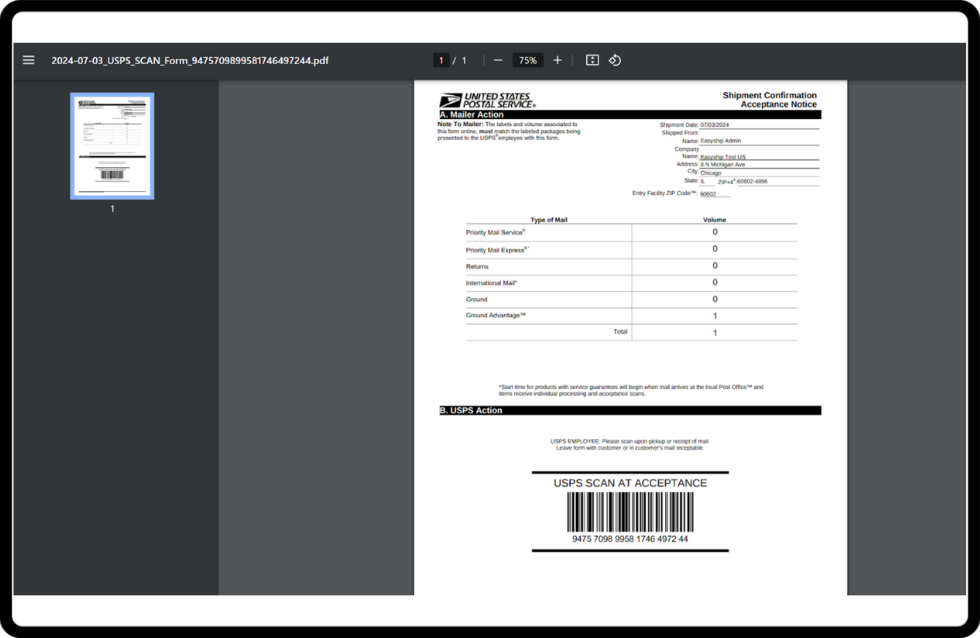
Task: Zoom in using the plus icon
Action: click(x=557, y=60)
